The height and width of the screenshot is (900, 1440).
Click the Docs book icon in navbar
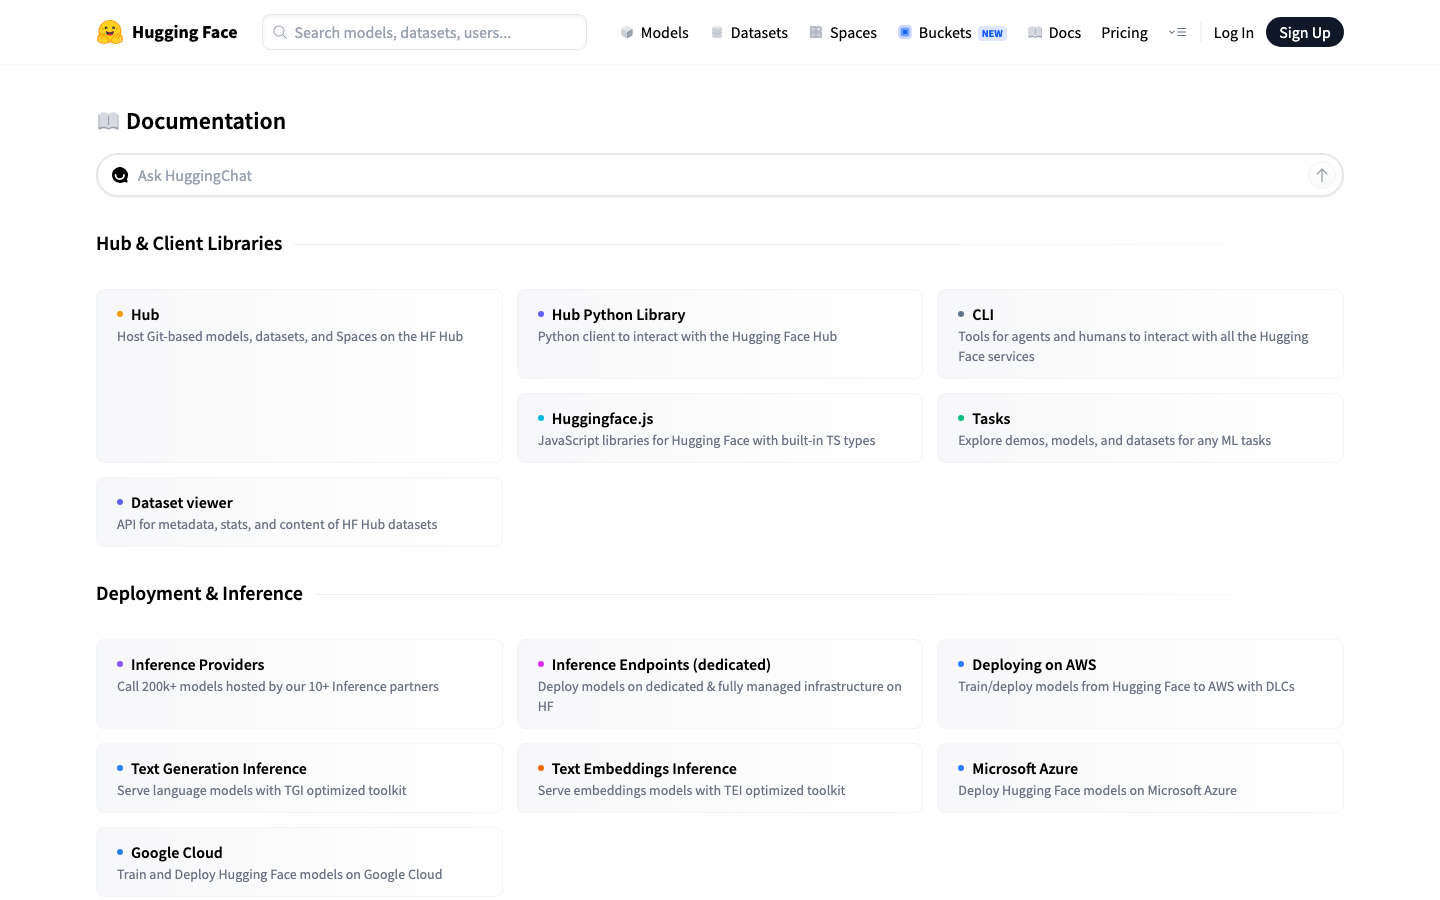(x=1035, y=33)
